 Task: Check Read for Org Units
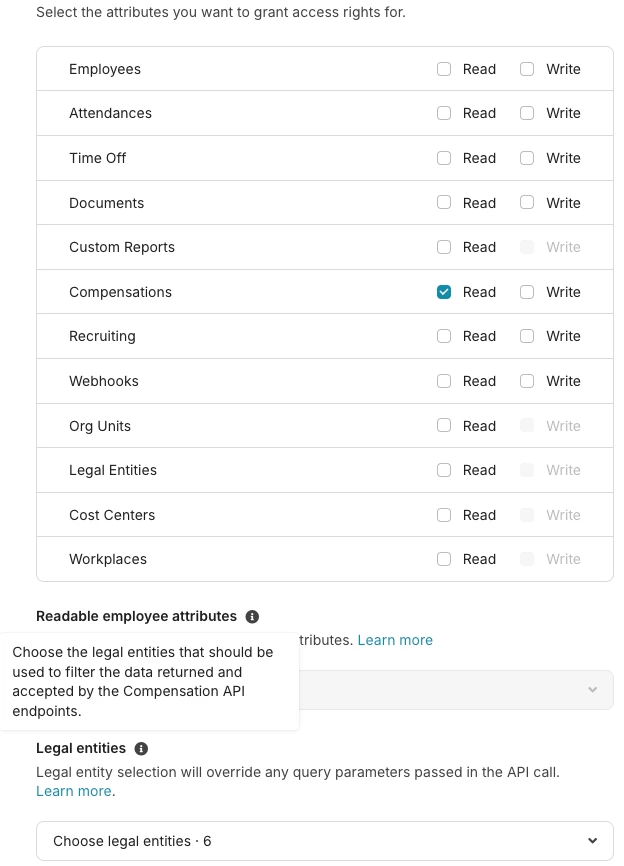[444, 425]
